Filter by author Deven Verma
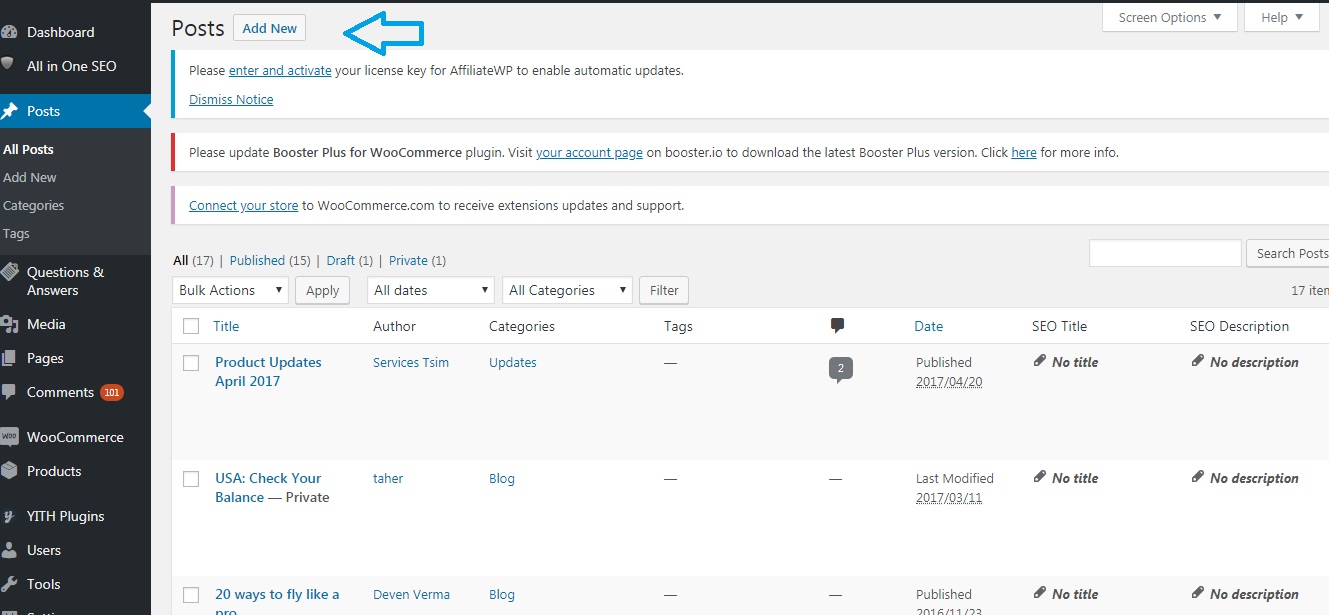 click(x=411, y=594)
